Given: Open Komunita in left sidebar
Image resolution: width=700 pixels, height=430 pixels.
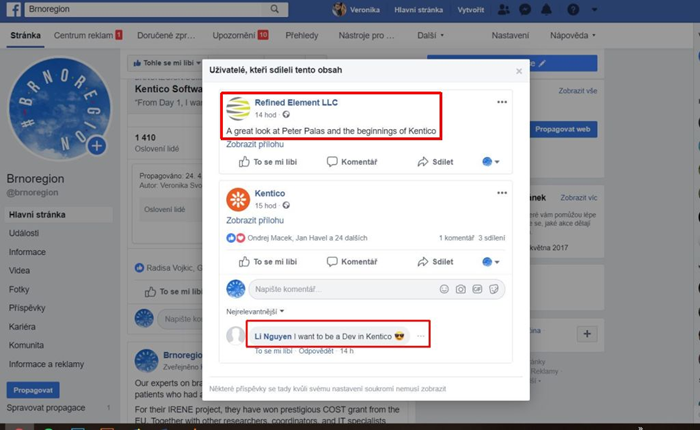Looking at the screenshot, I should [26, 345].
